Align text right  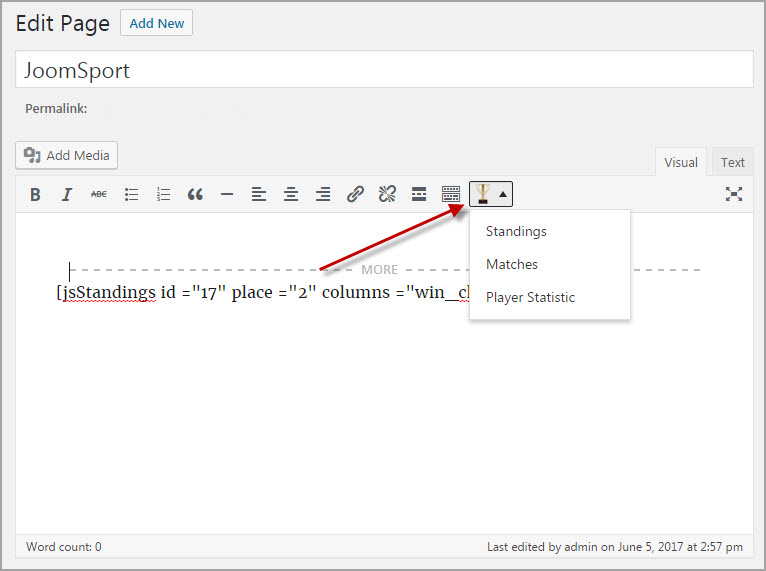(x=323, y=194)
